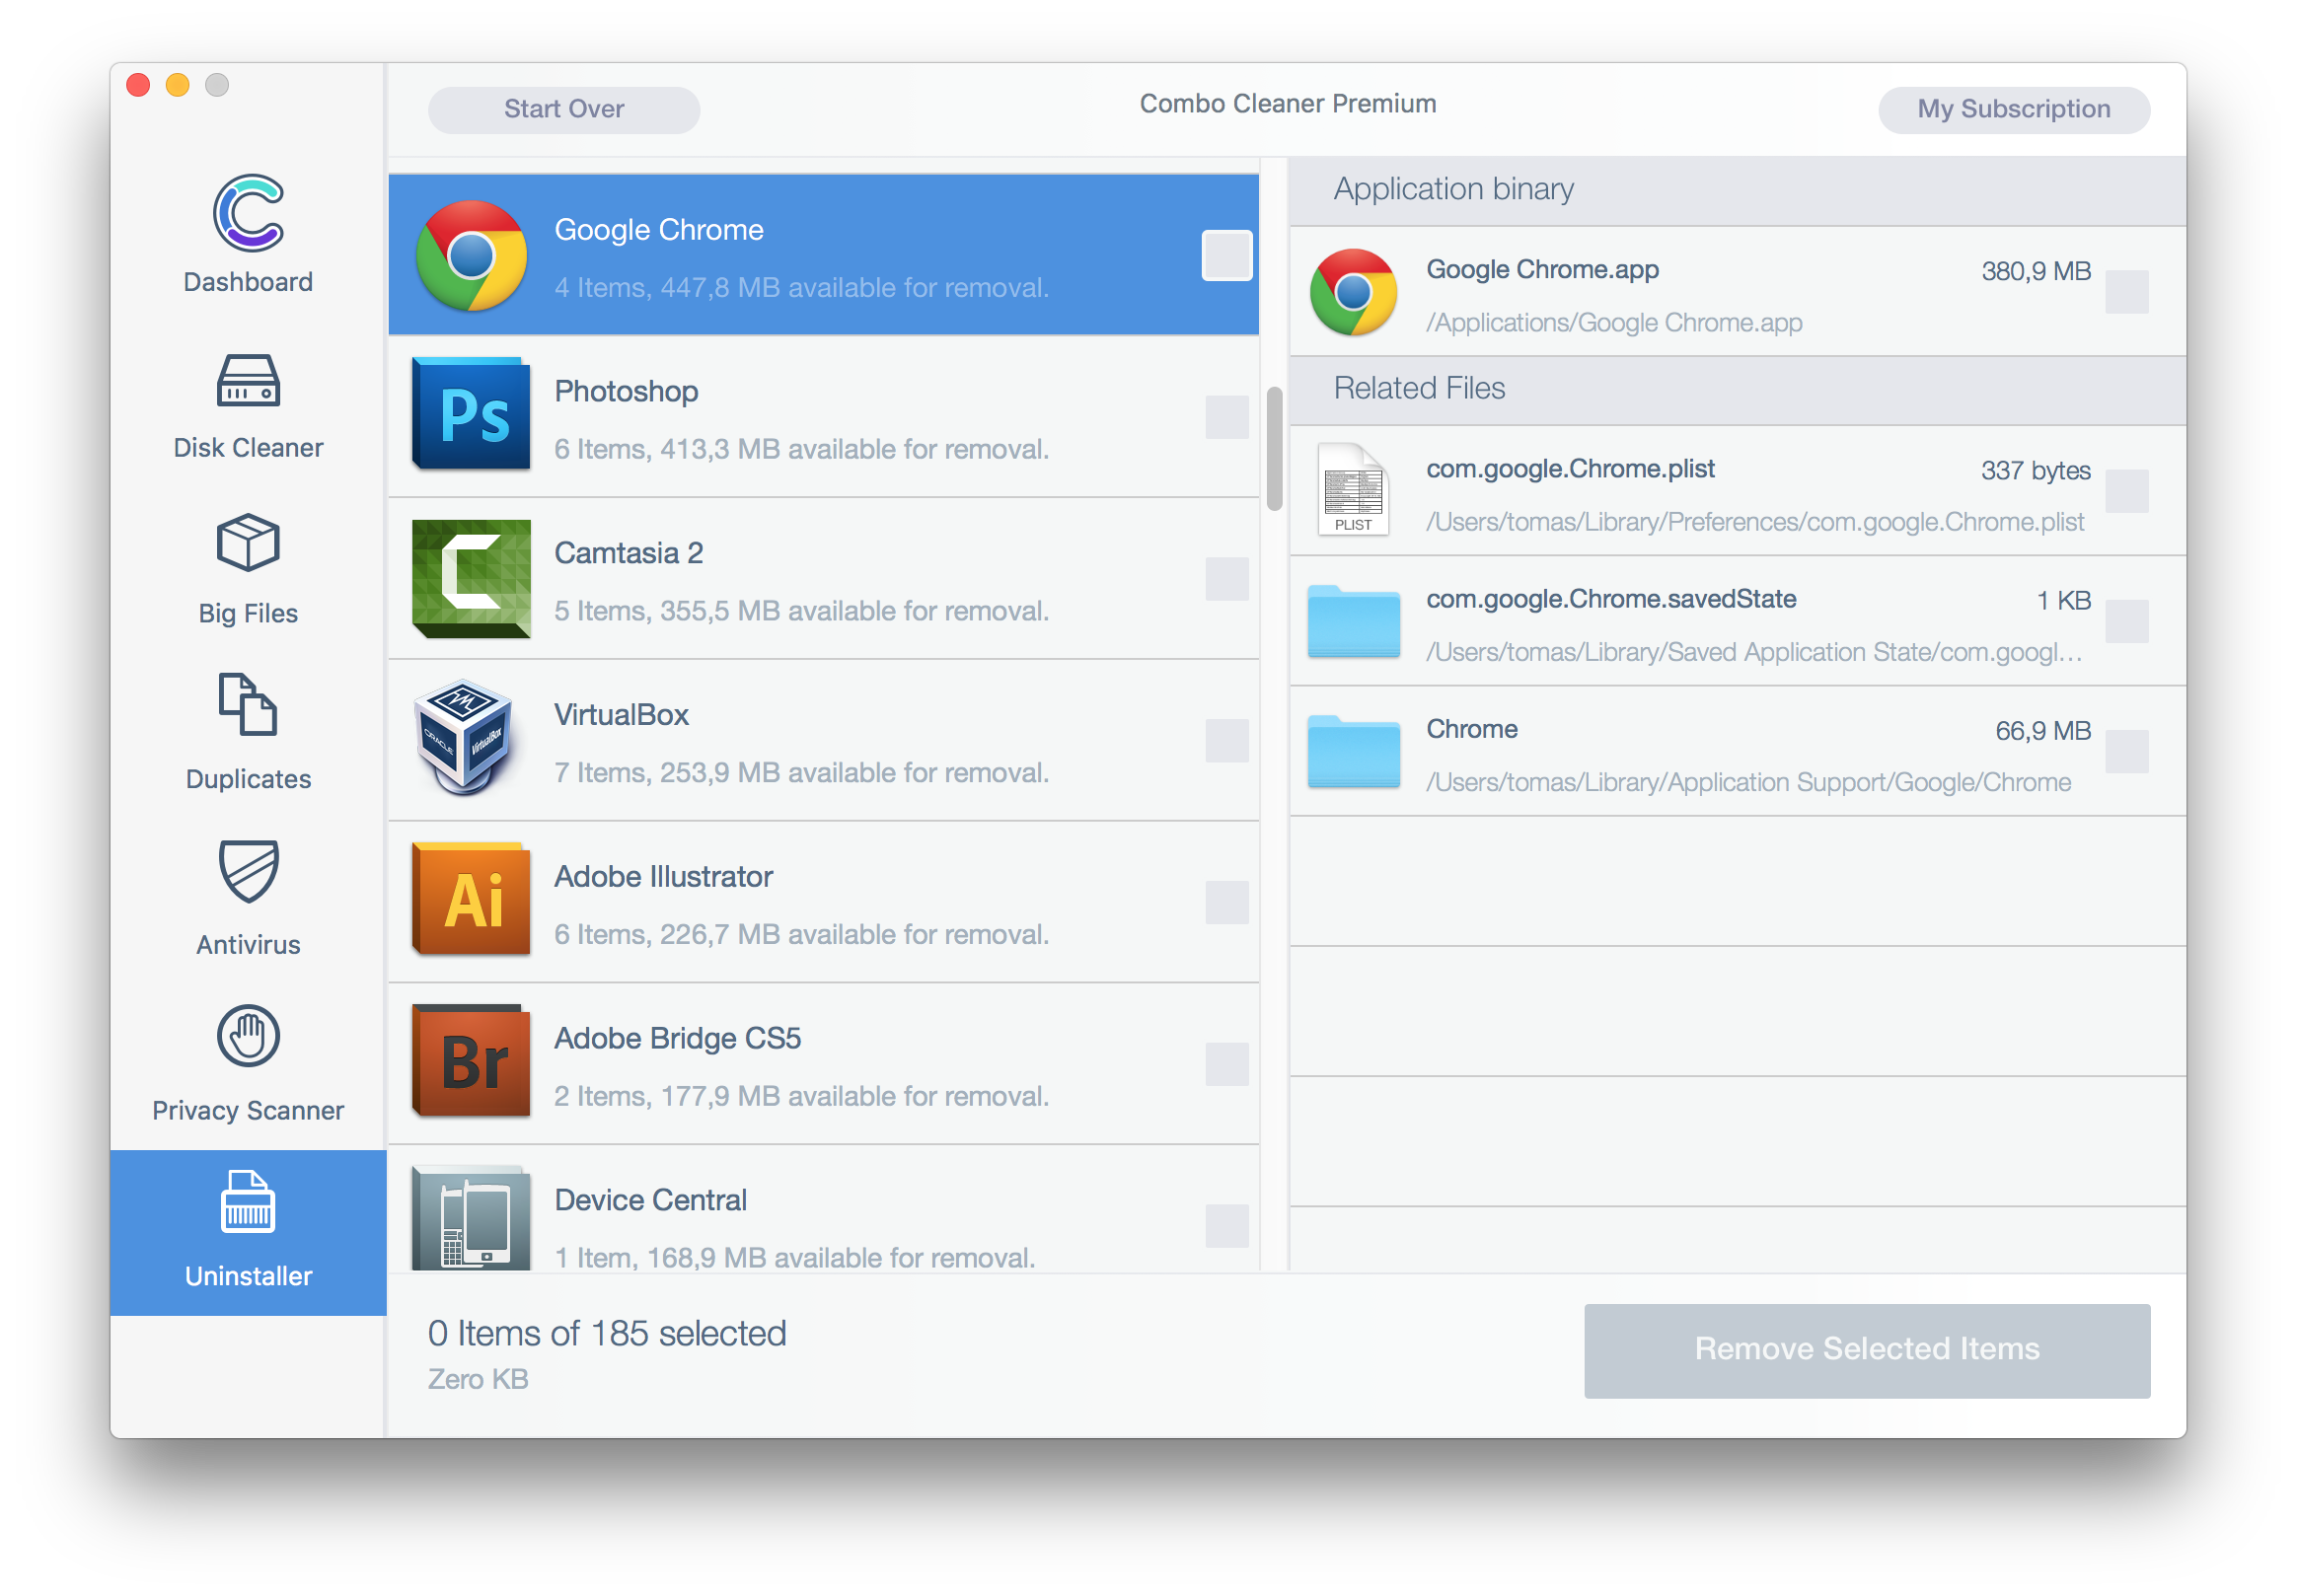Screen dimensions: 2297x1596
Task: Click the Application binary header
Action: (x=1452, y=188)
